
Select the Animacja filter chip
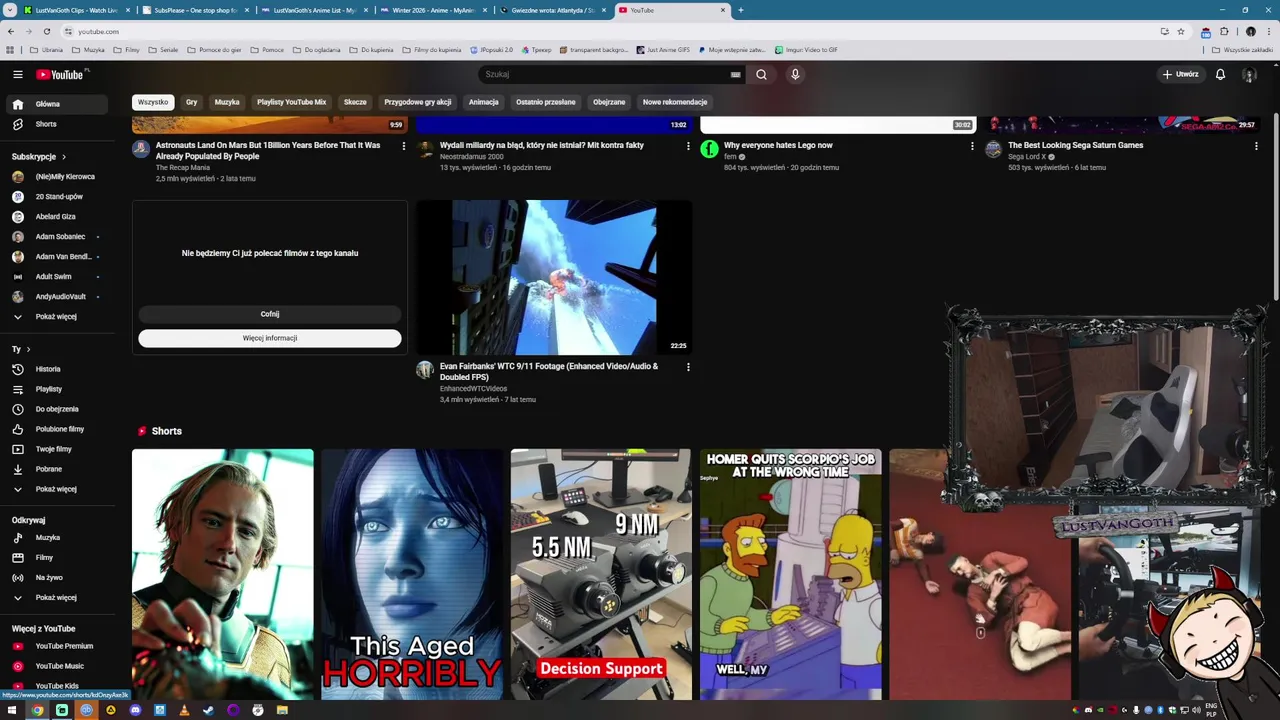tap(483, 102)
